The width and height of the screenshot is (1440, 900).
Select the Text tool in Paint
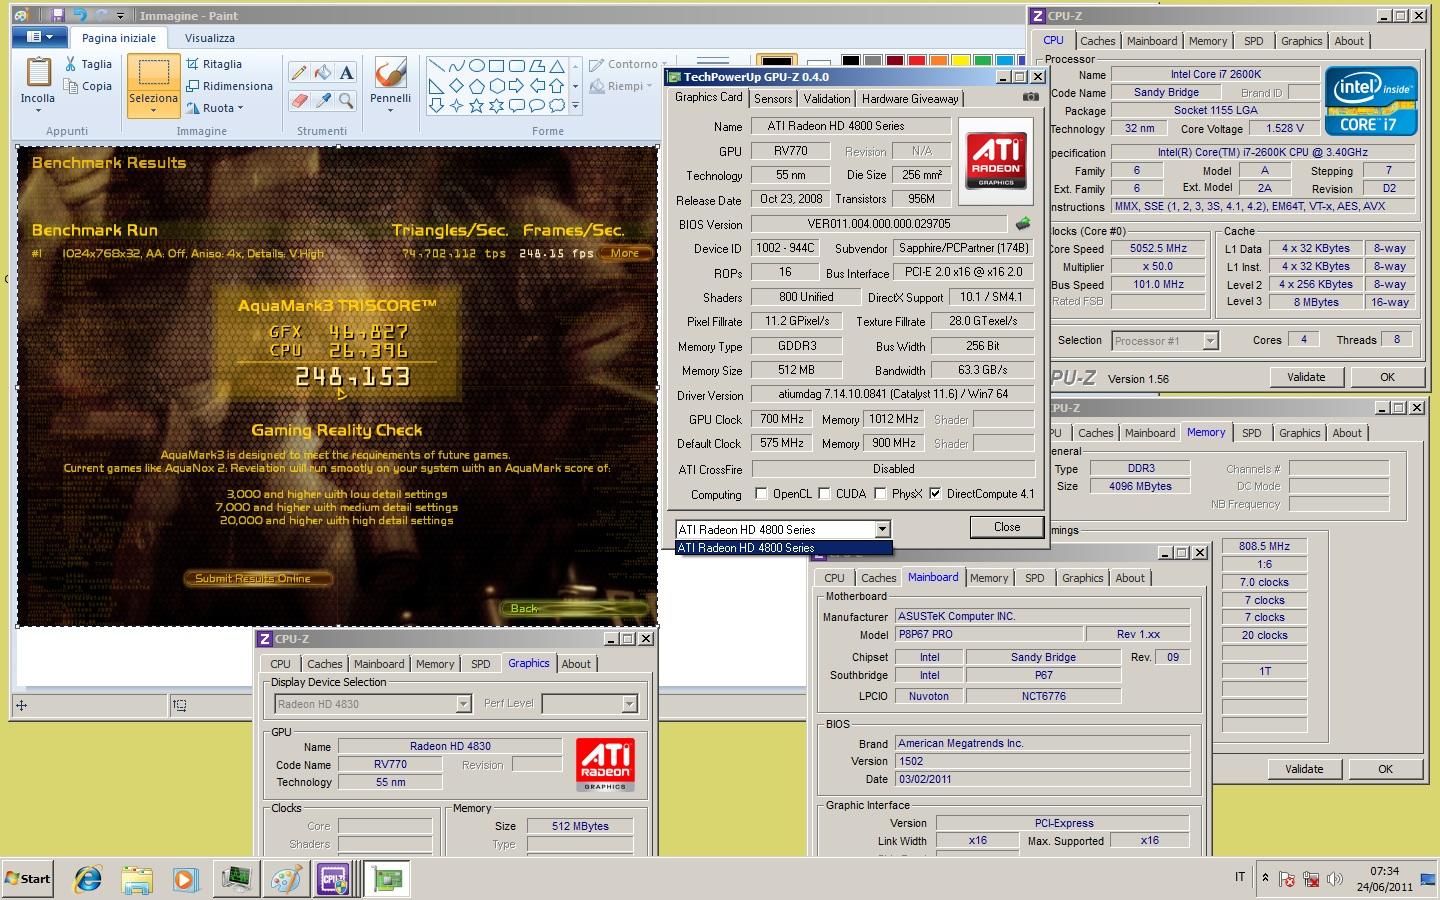tap(346, 72)
